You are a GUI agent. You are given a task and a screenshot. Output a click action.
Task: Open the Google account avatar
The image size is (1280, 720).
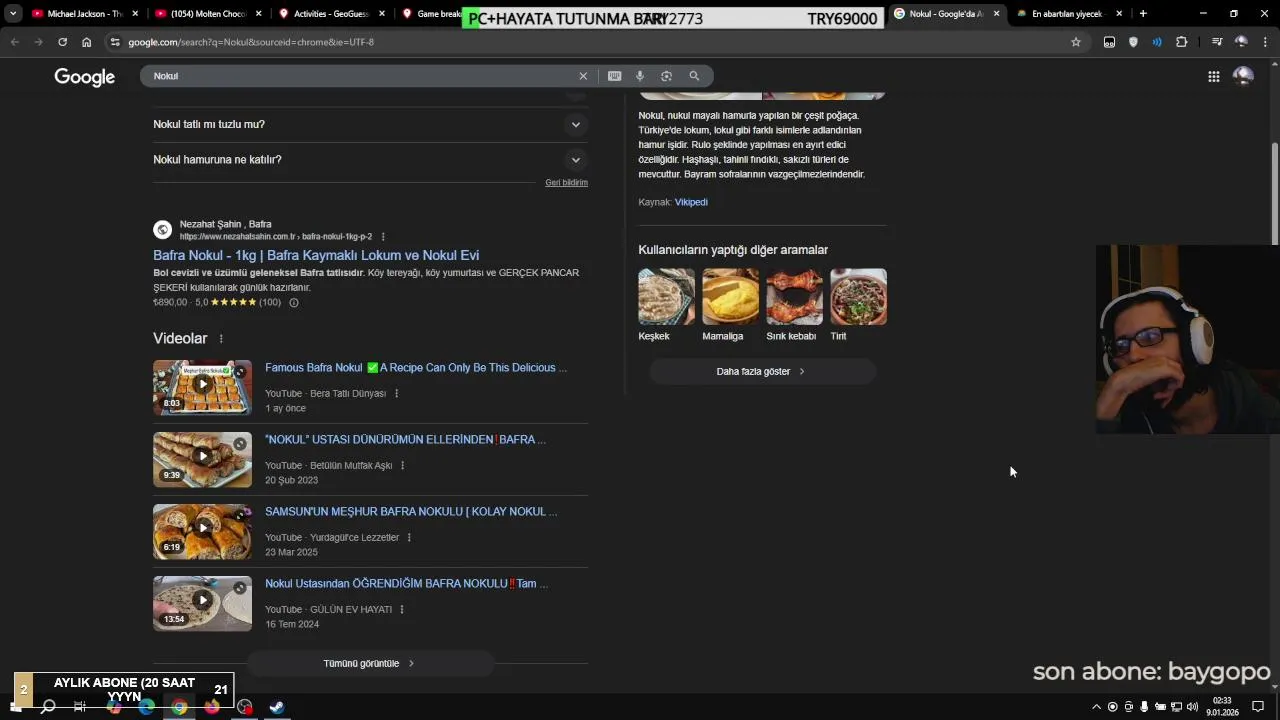(1243, 77)
